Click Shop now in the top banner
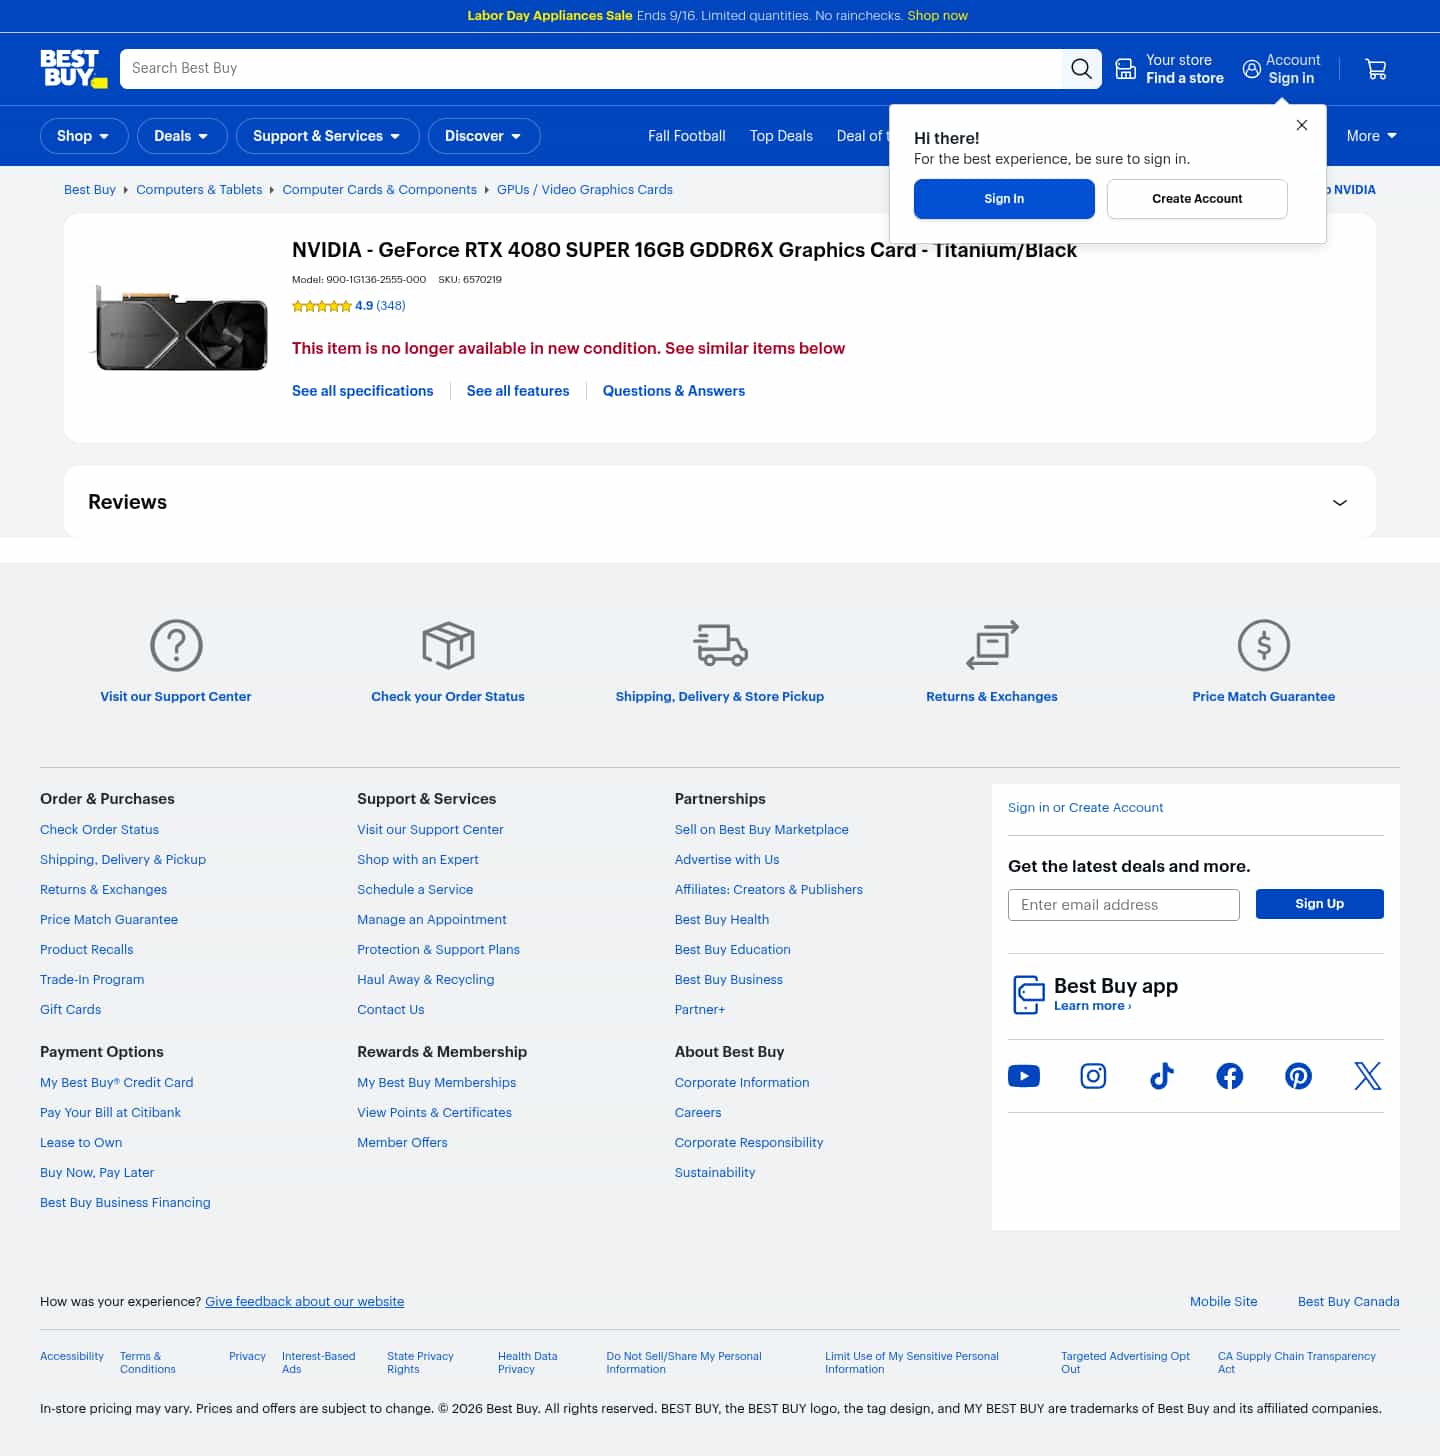 click(x=937, y=16)
